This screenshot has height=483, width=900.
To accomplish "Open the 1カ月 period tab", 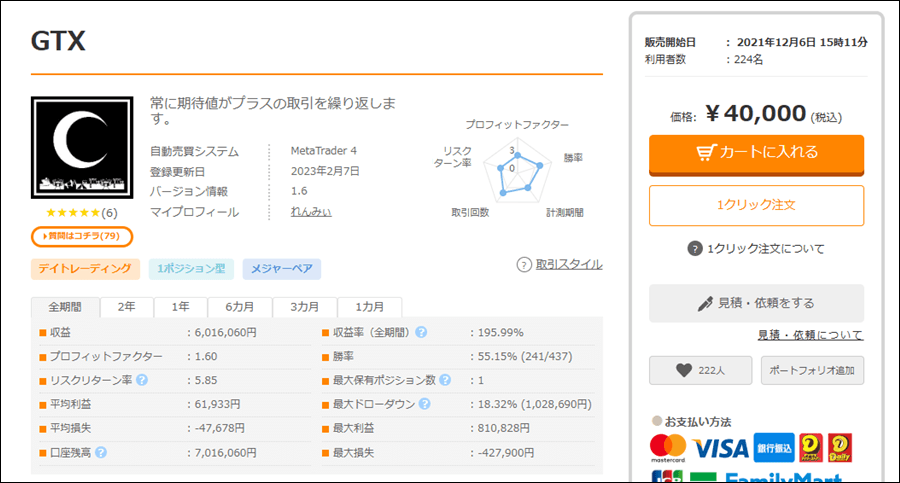I will tap(370, 307).
